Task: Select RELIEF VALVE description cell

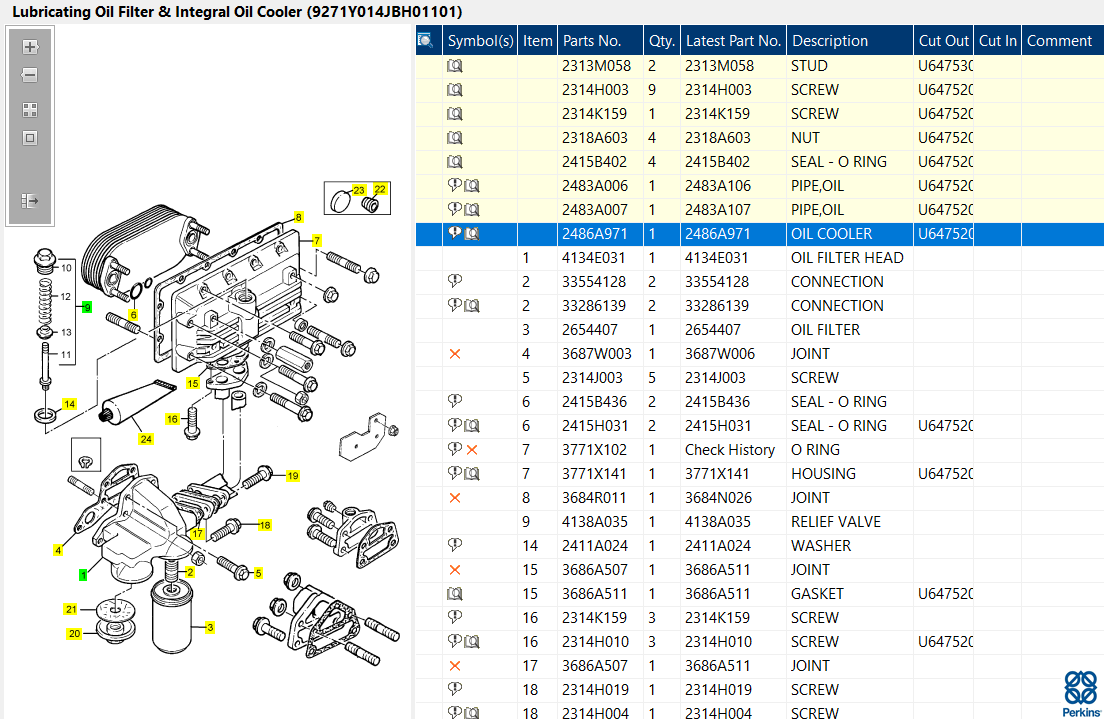Action: click(x=850, y=522)
